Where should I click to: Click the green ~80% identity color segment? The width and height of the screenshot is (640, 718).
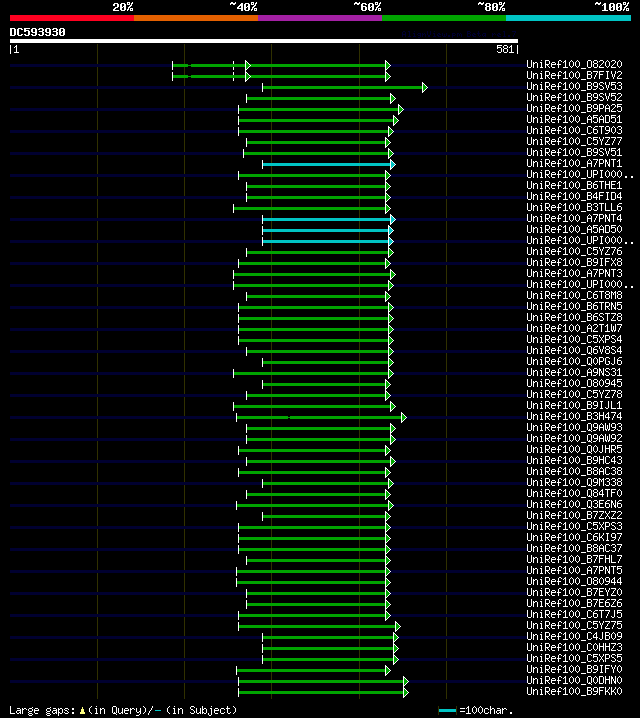point(444,18)
